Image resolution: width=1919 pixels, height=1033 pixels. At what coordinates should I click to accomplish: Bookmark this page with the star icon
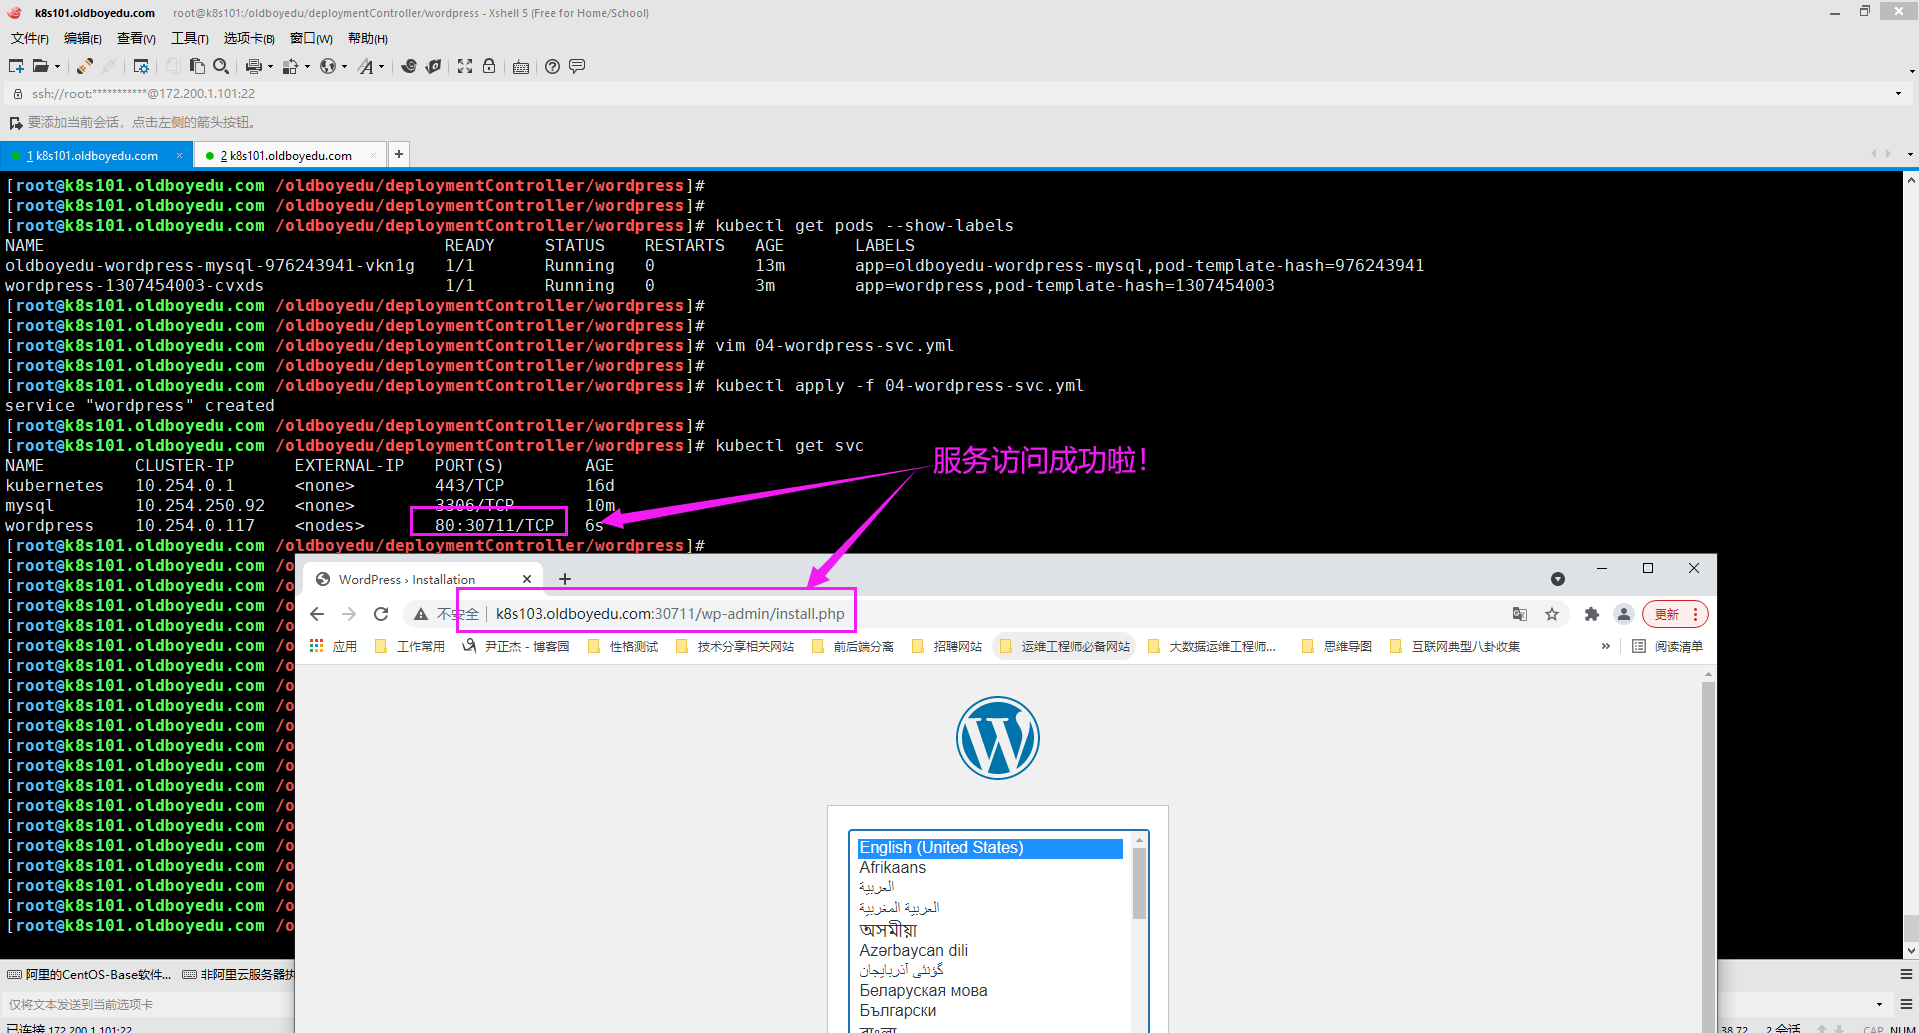click(x=1552, y=614)
